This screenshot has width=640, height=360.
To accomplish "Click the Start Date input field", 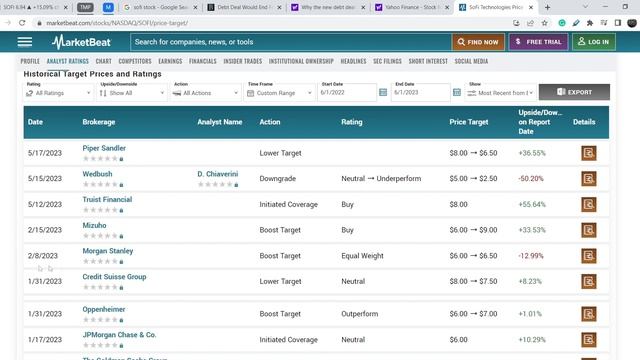I will 347,93.
